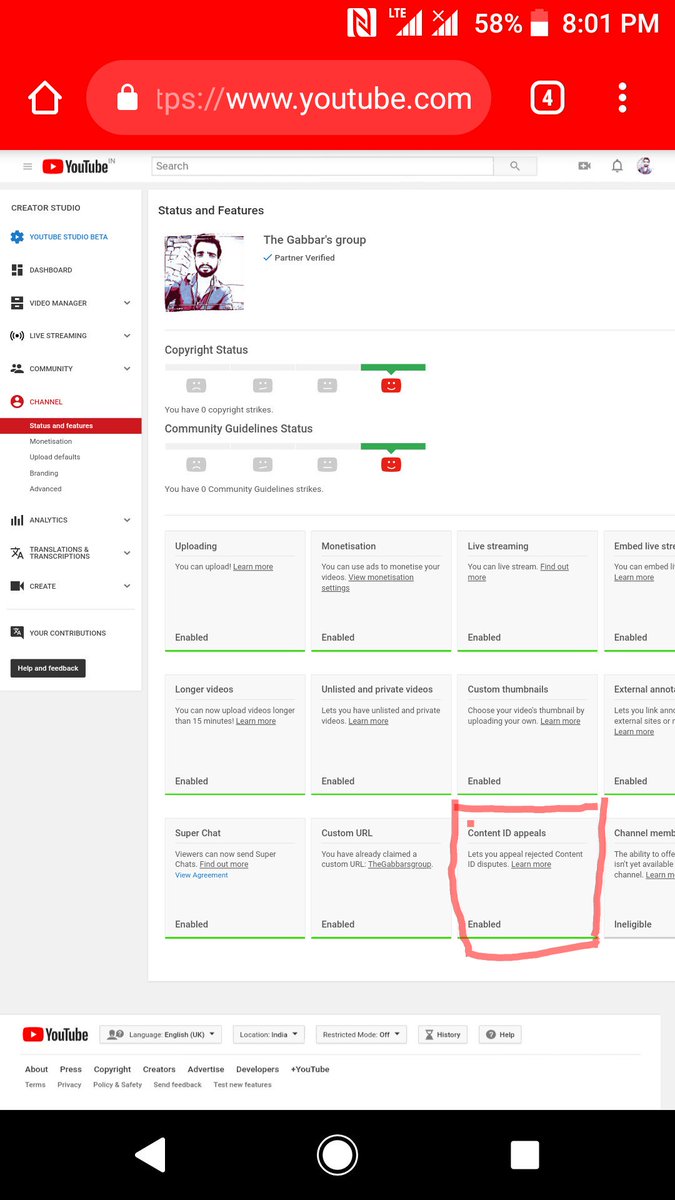The image size is (675, 1200).
Task: Expand the Community section chevron
Action: [x=127, y=369]
